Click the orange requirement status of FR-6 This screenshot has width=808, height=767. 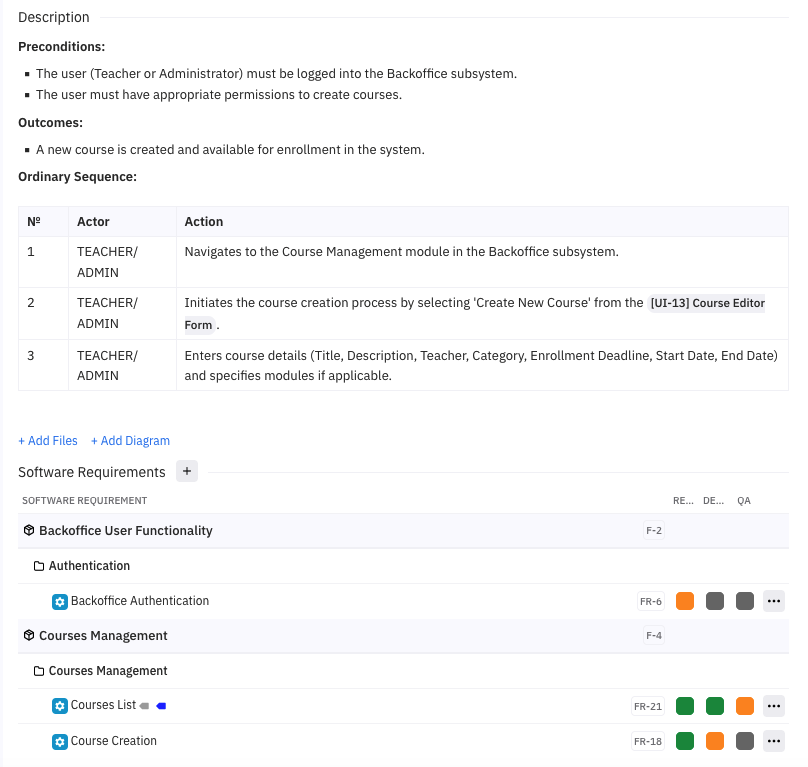(x=685, y=601)
